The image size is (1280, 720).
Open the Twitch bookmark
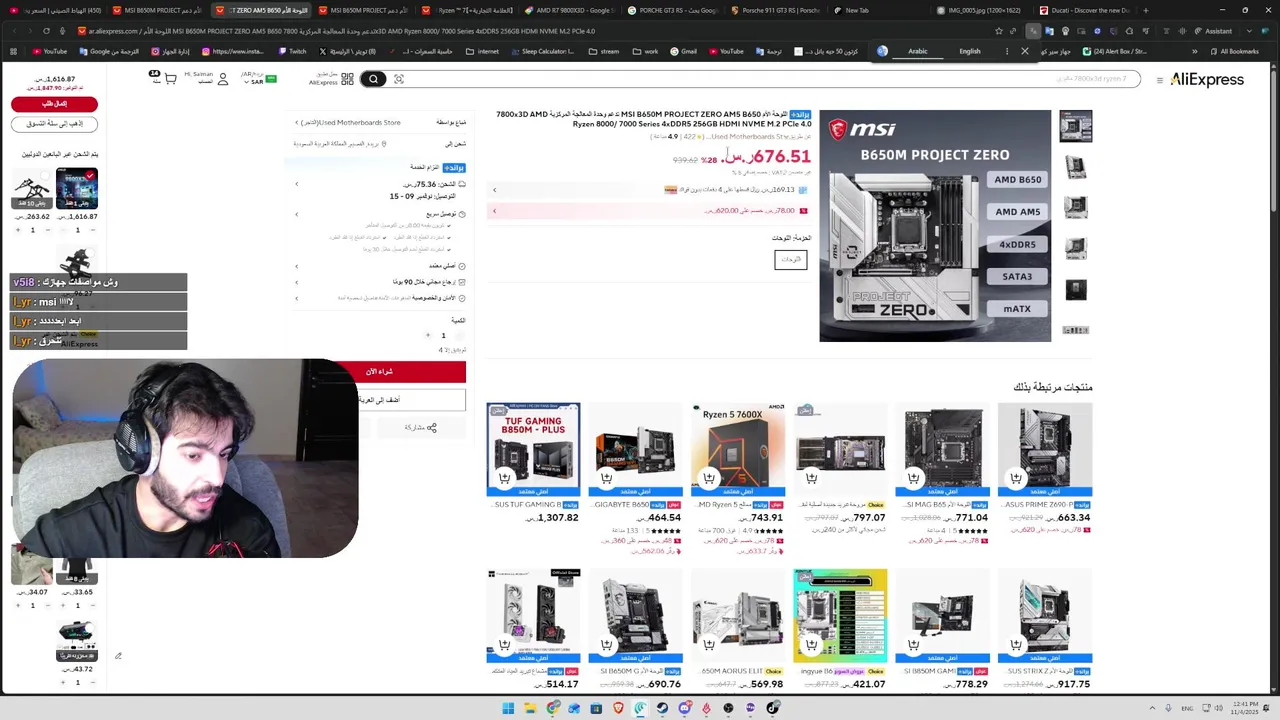click(292, 51)
